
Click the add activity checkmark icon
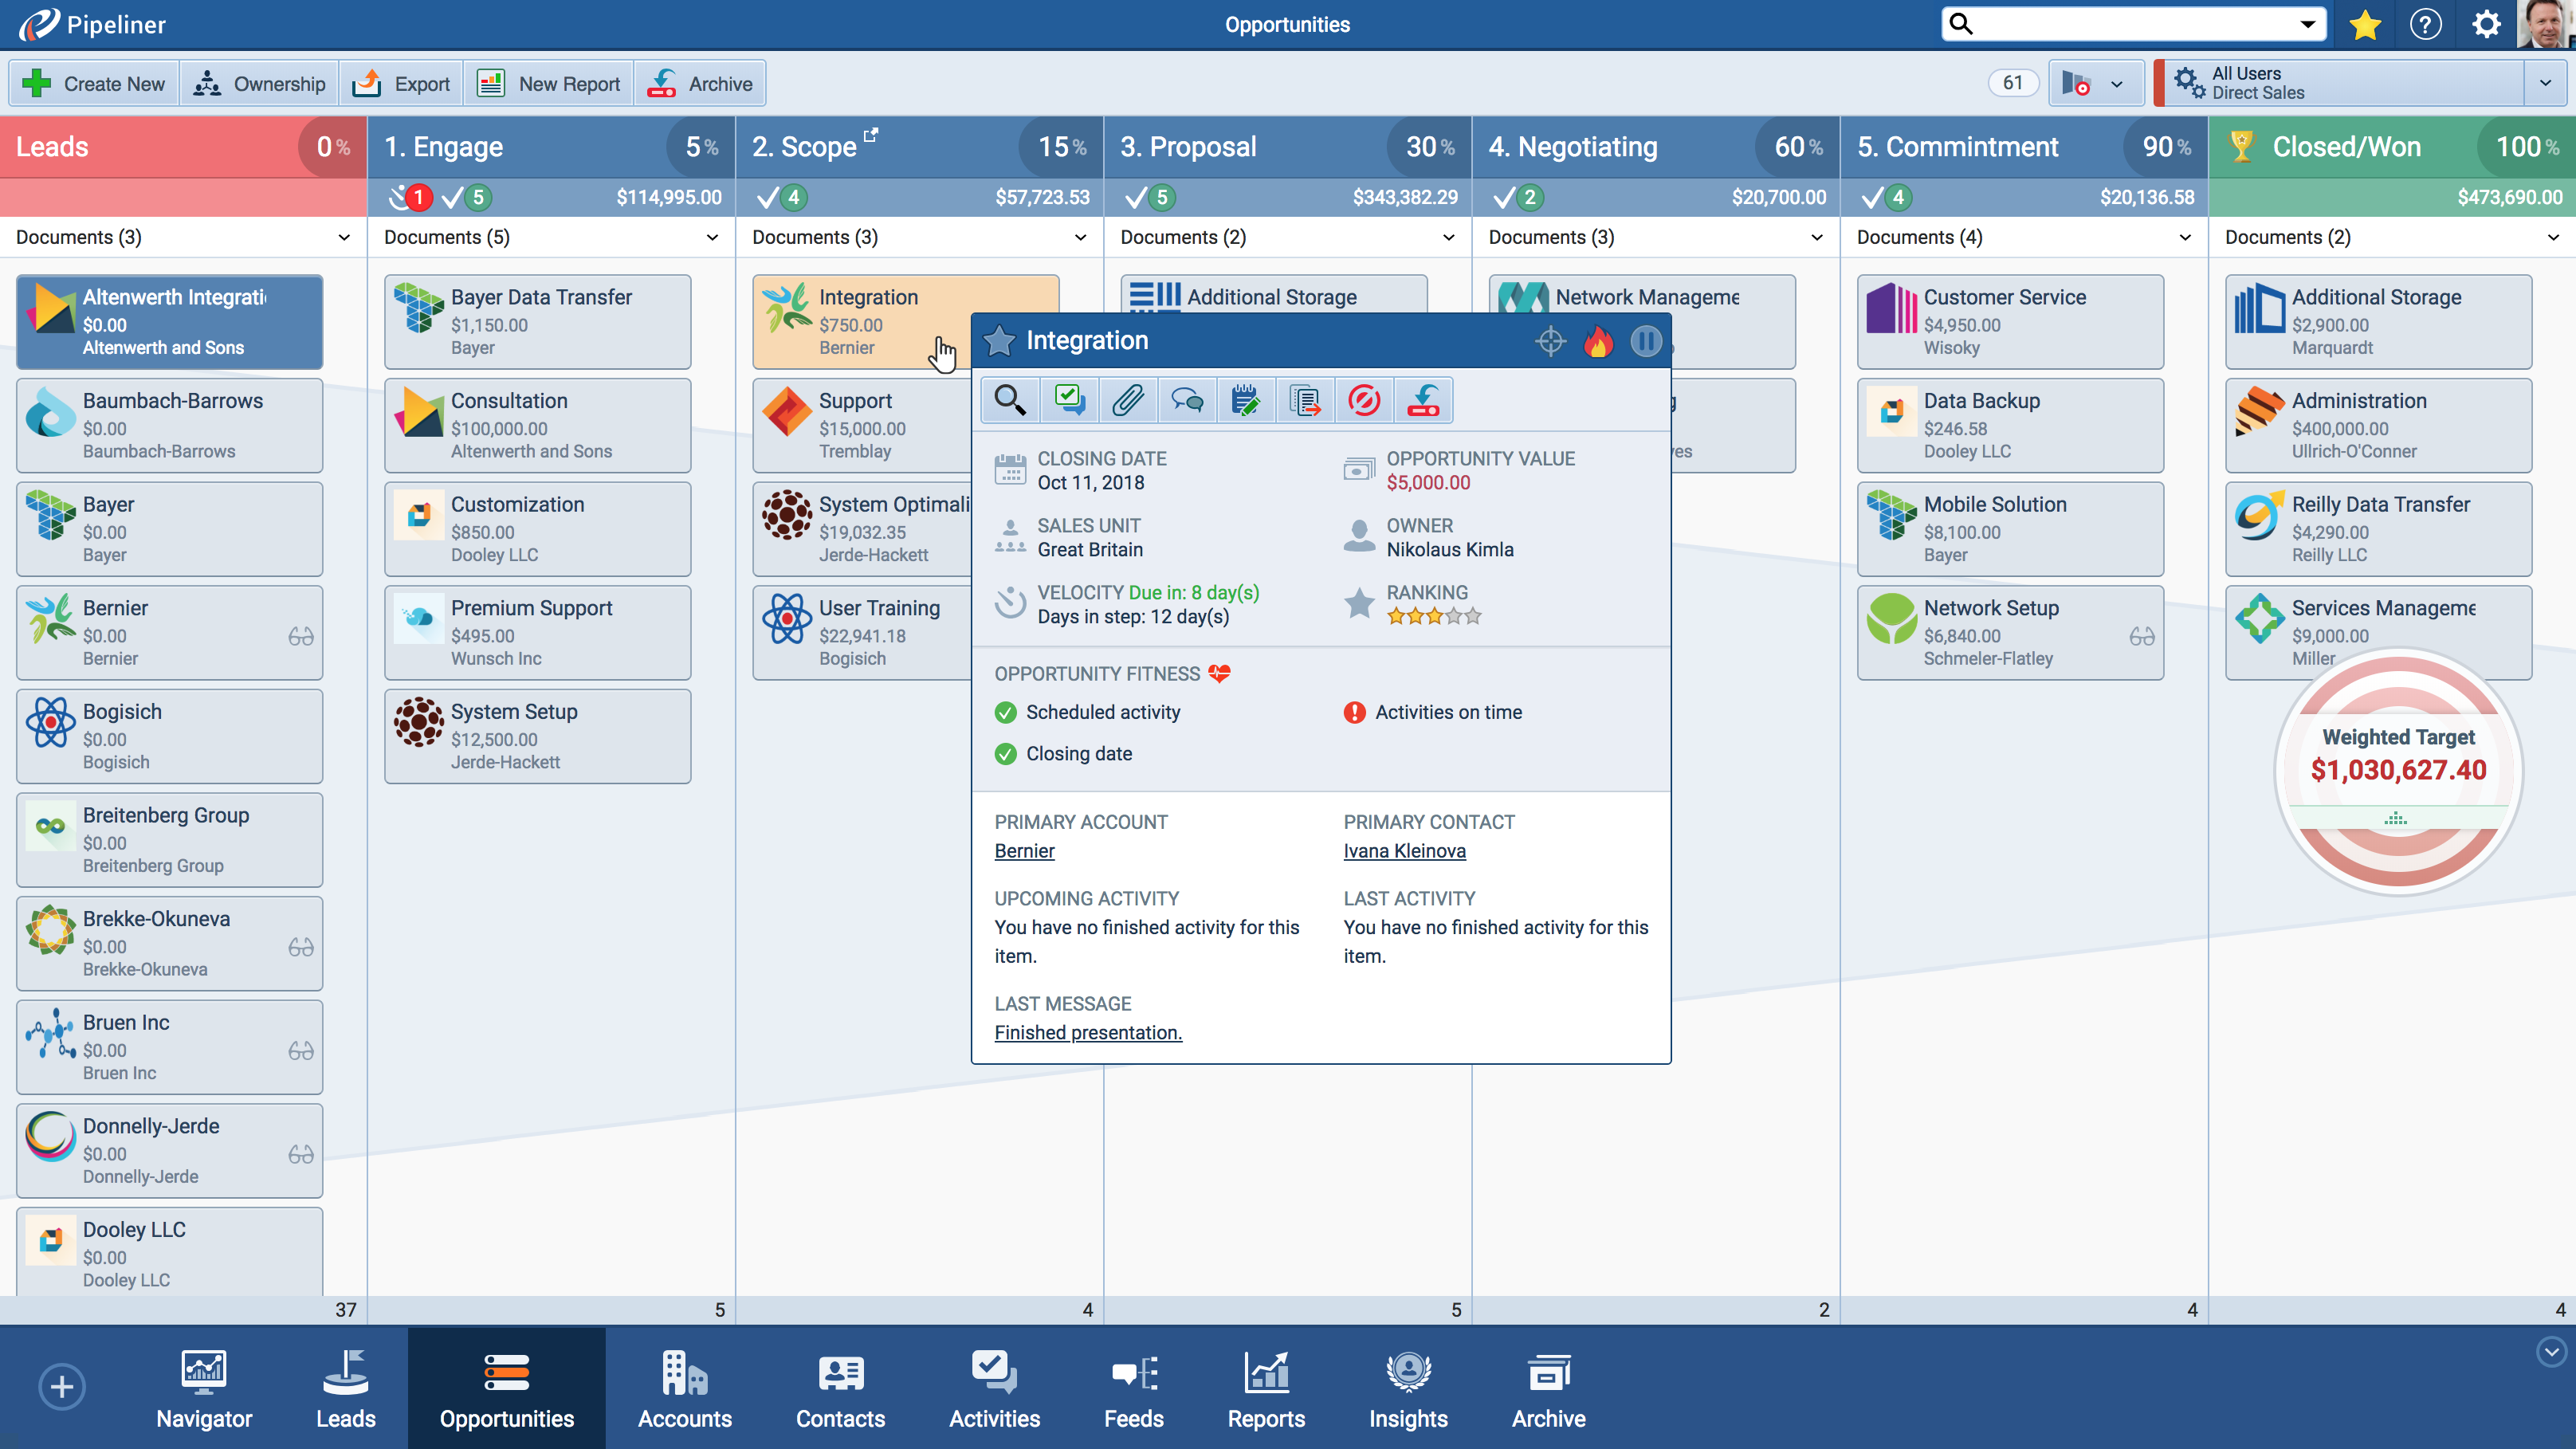(1068, 401)
